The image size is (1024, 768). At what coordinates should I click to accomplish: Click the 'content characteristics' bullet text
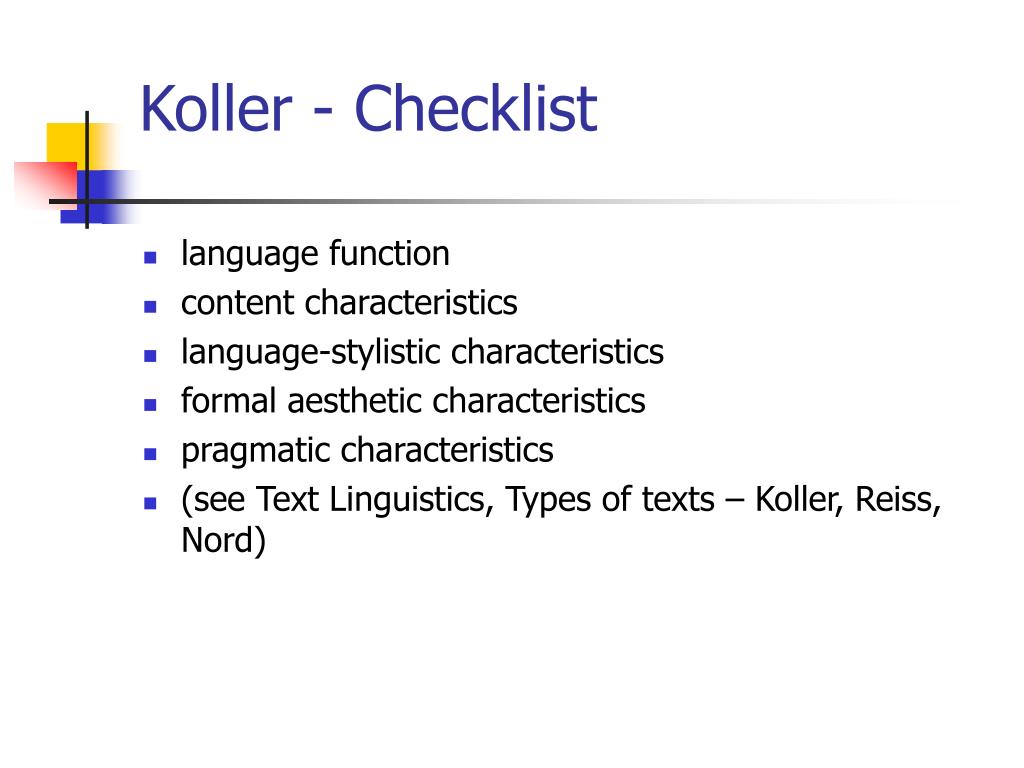click(349, 303)
